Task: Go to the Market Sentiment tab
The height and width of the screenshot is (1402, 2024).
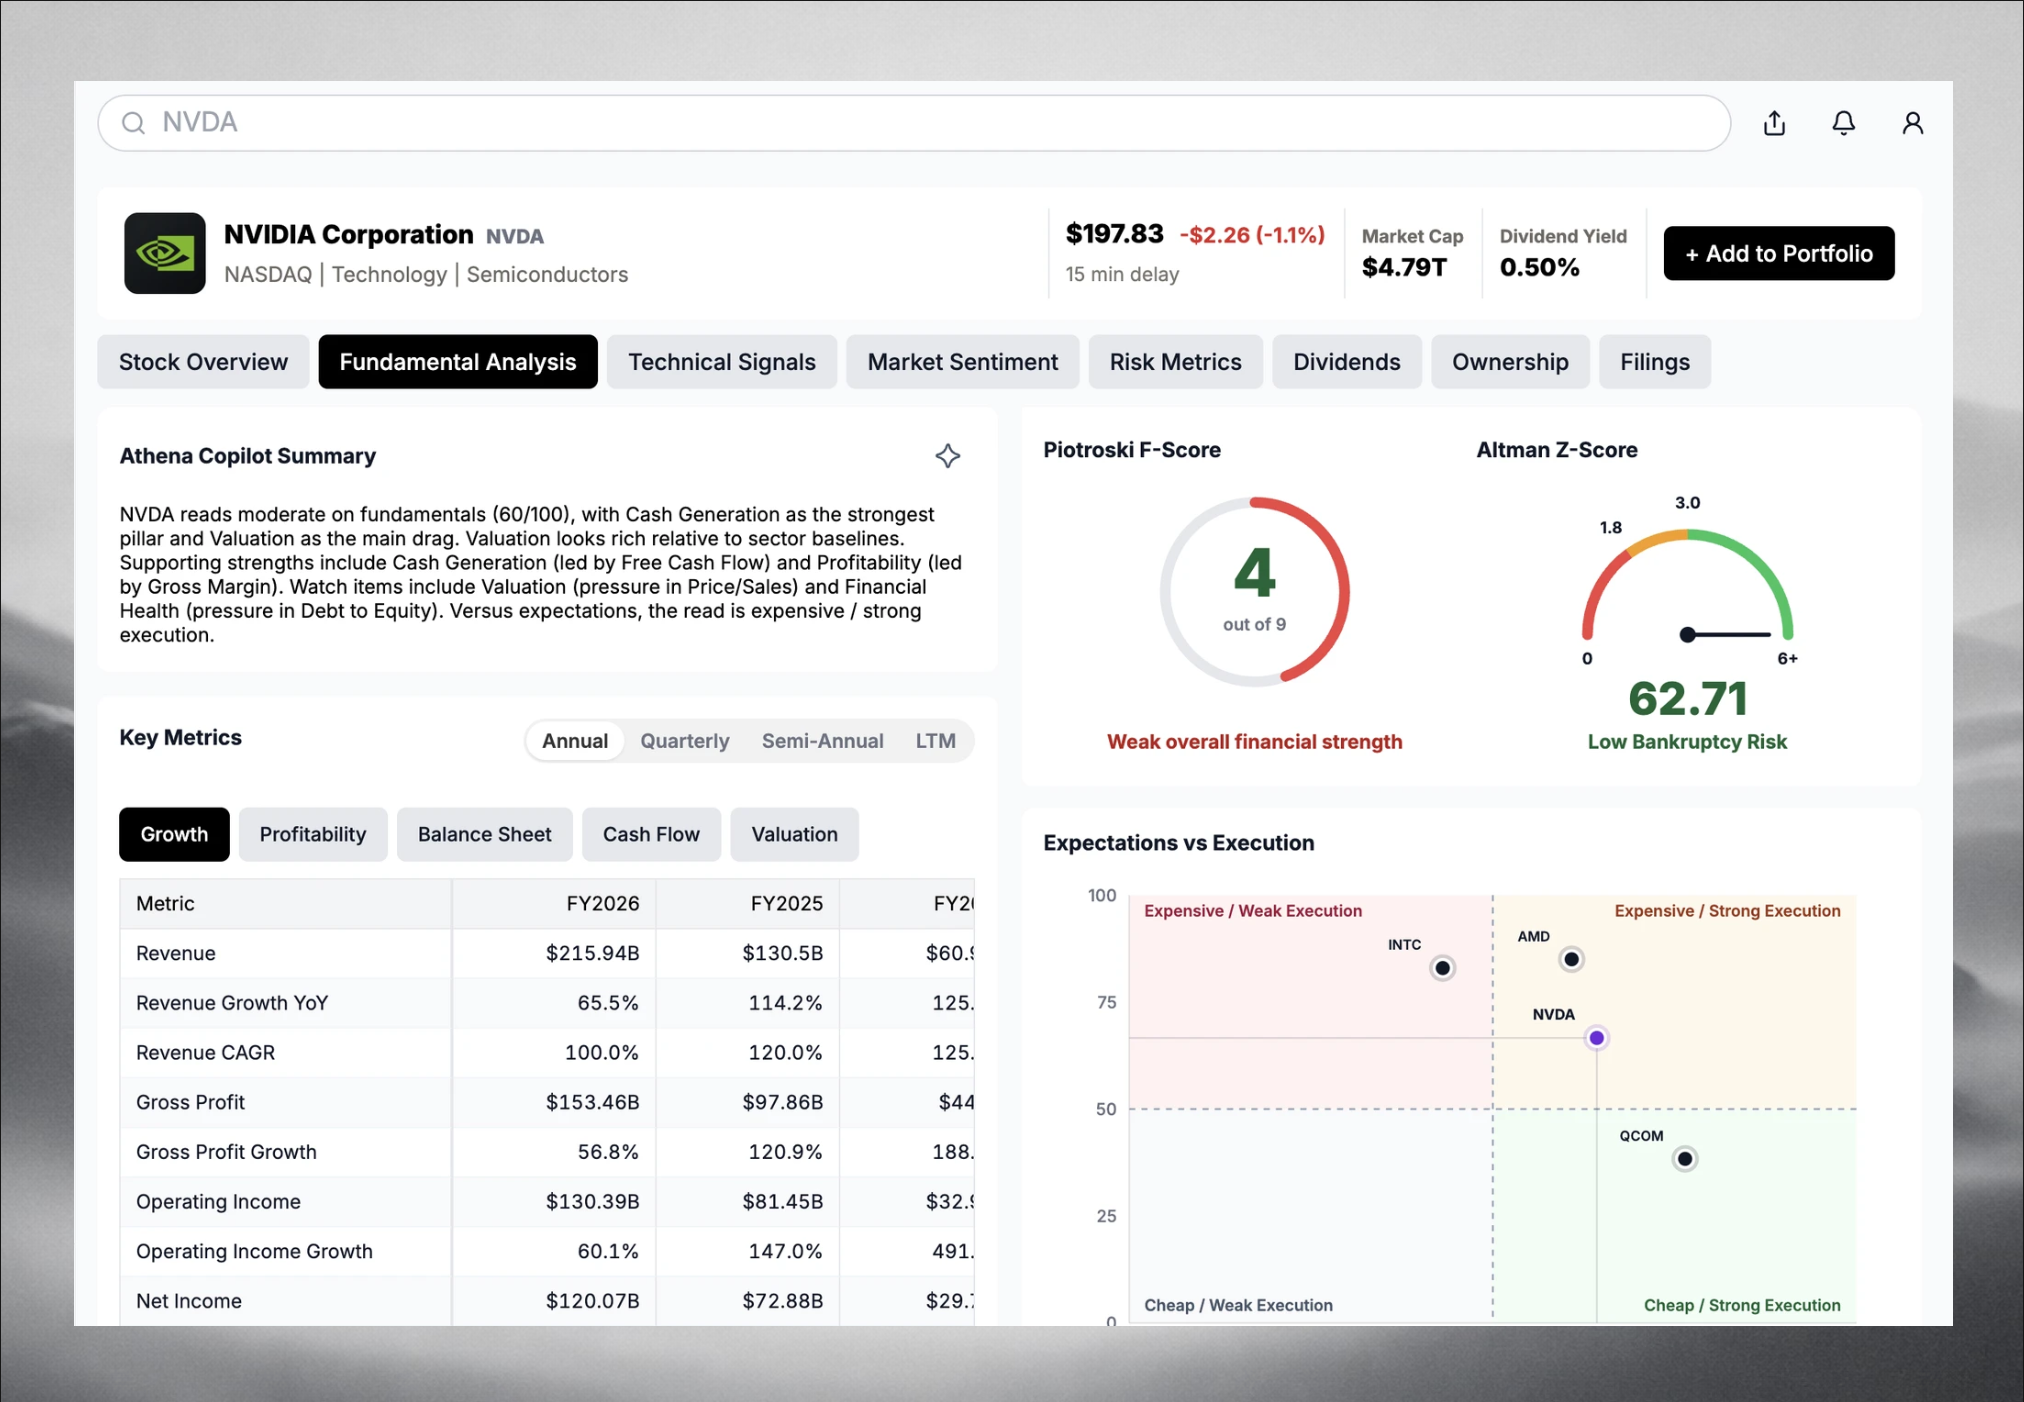Action: point(963,362)
